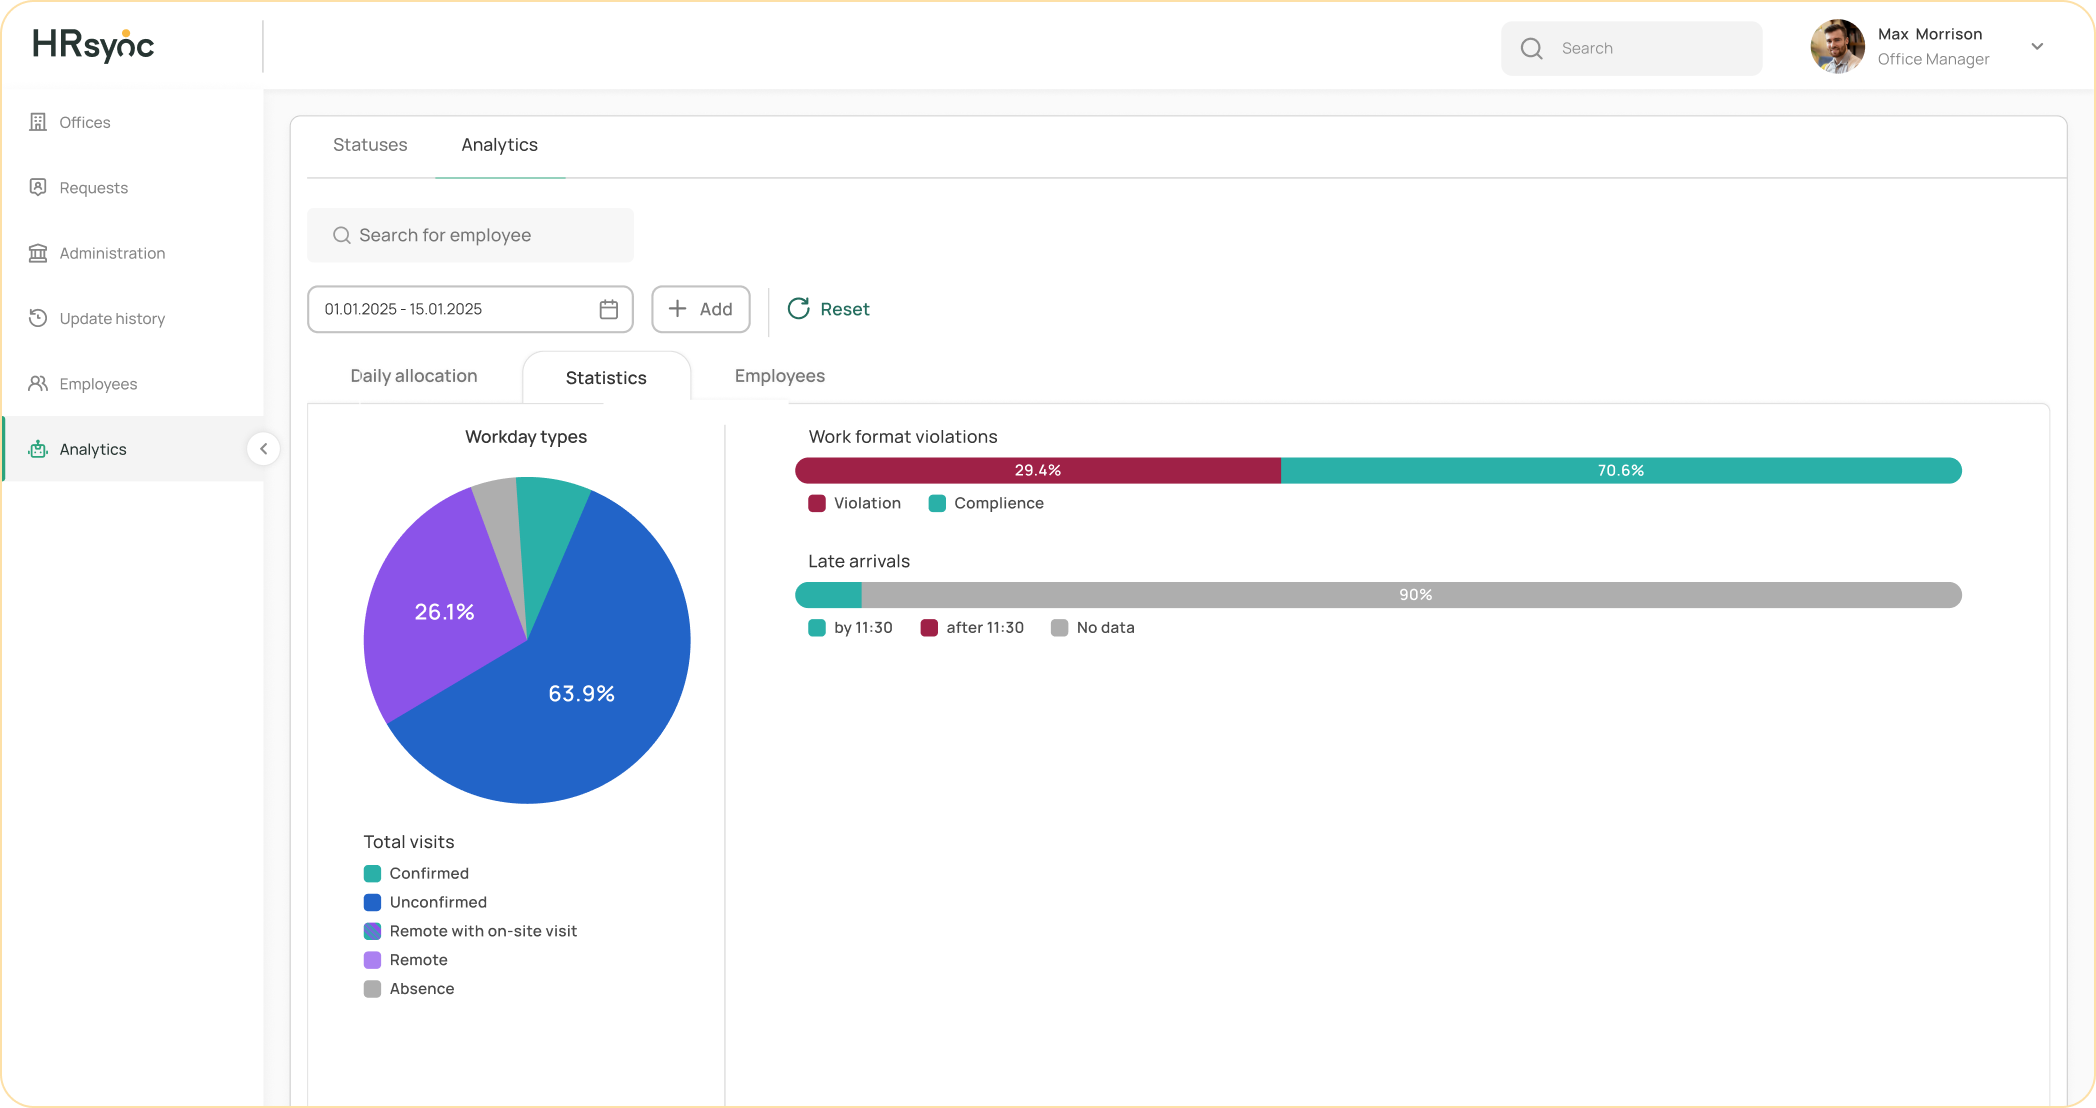
Task: Click the Requests sidebar icon
Action: 39,186
